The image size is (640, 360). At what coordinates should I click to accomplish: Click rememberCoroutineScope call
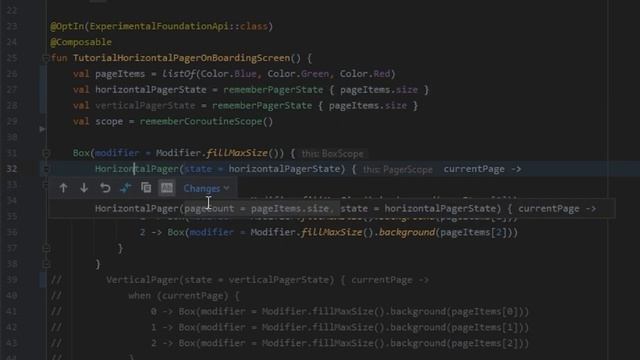tap(201, 122)
